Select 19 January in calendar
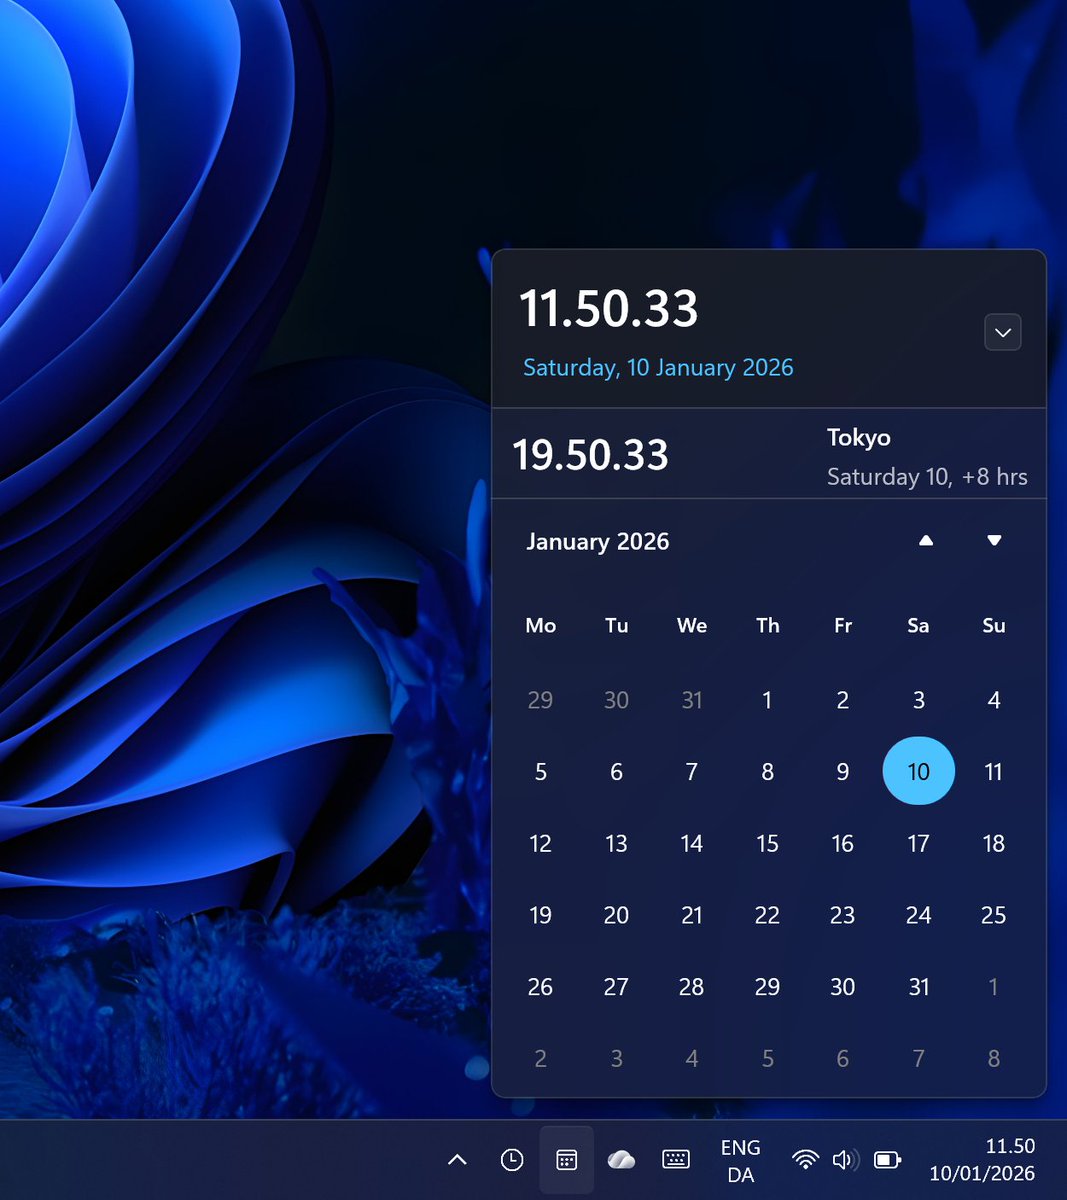Screen dimensions: 1067x1200 coord(540,915)
